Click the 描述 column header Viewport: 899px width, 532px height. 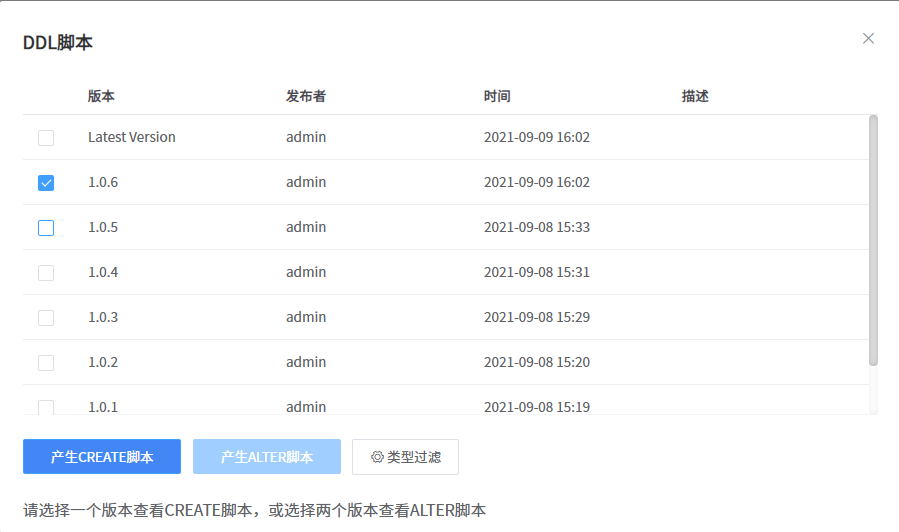tap(695, 96)
